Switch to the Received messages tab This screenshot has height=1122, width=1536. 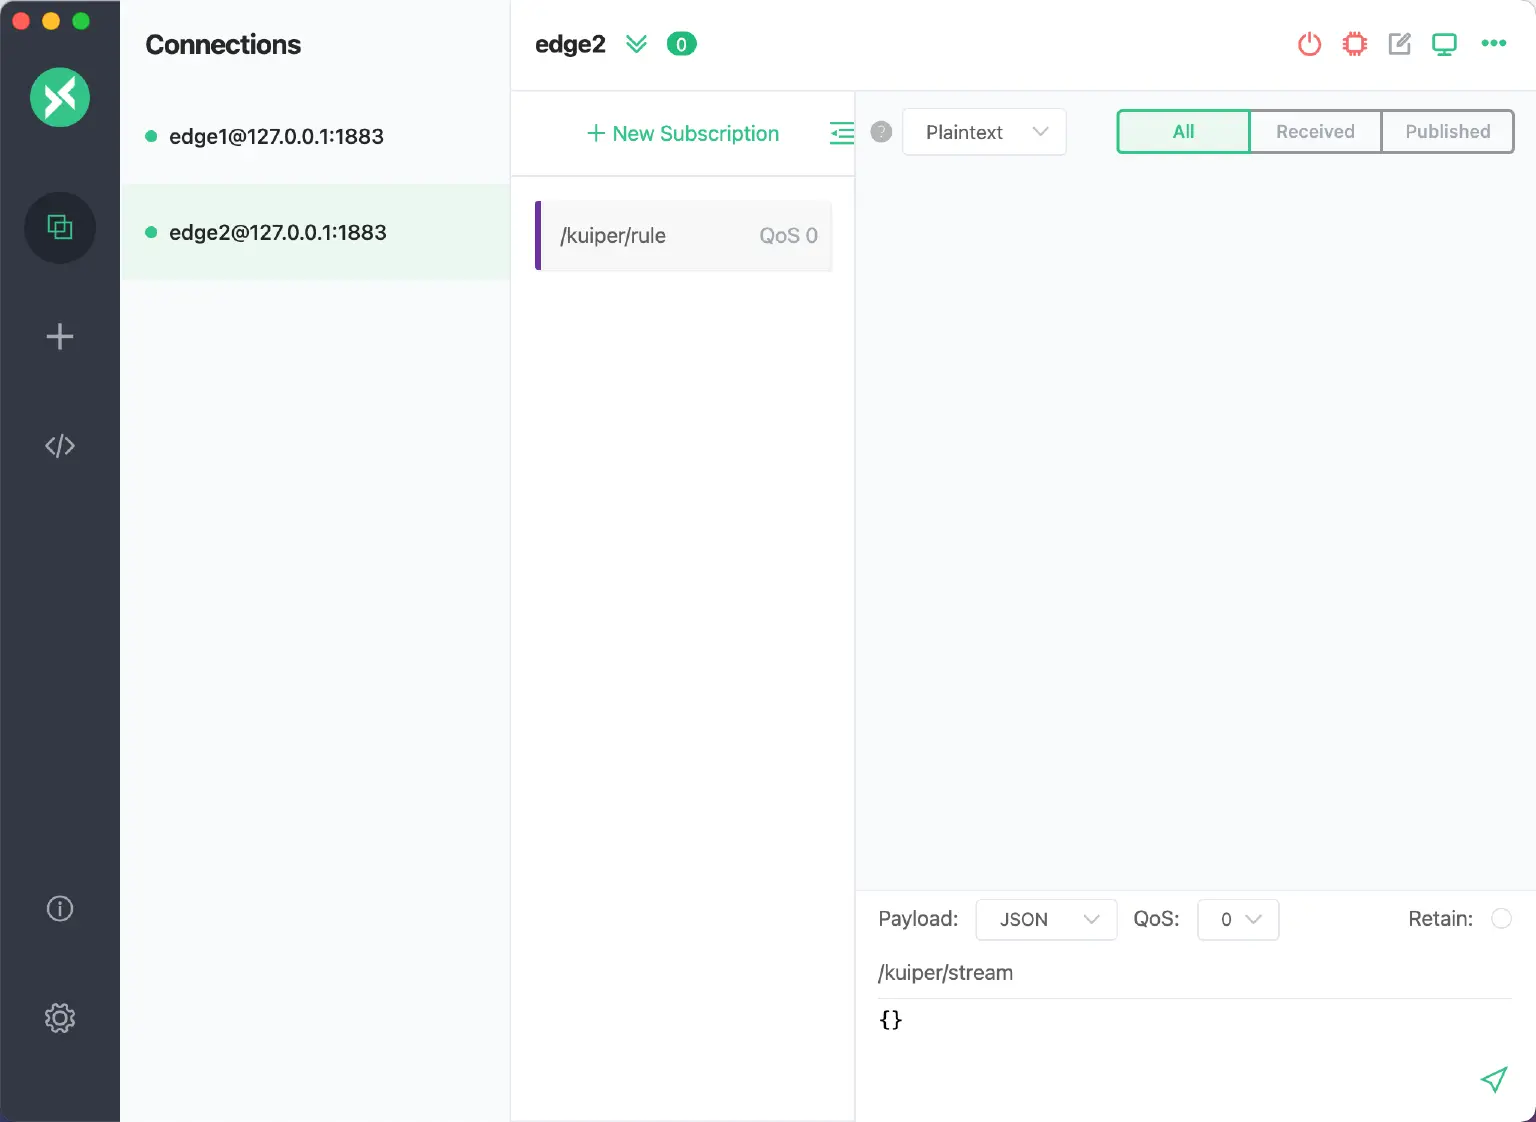click(1315, 132)
